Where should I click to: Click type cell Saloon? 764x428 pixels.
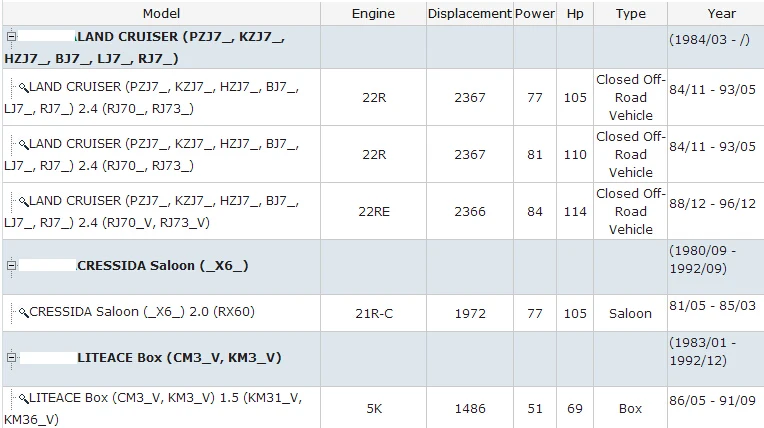point(630,313)
